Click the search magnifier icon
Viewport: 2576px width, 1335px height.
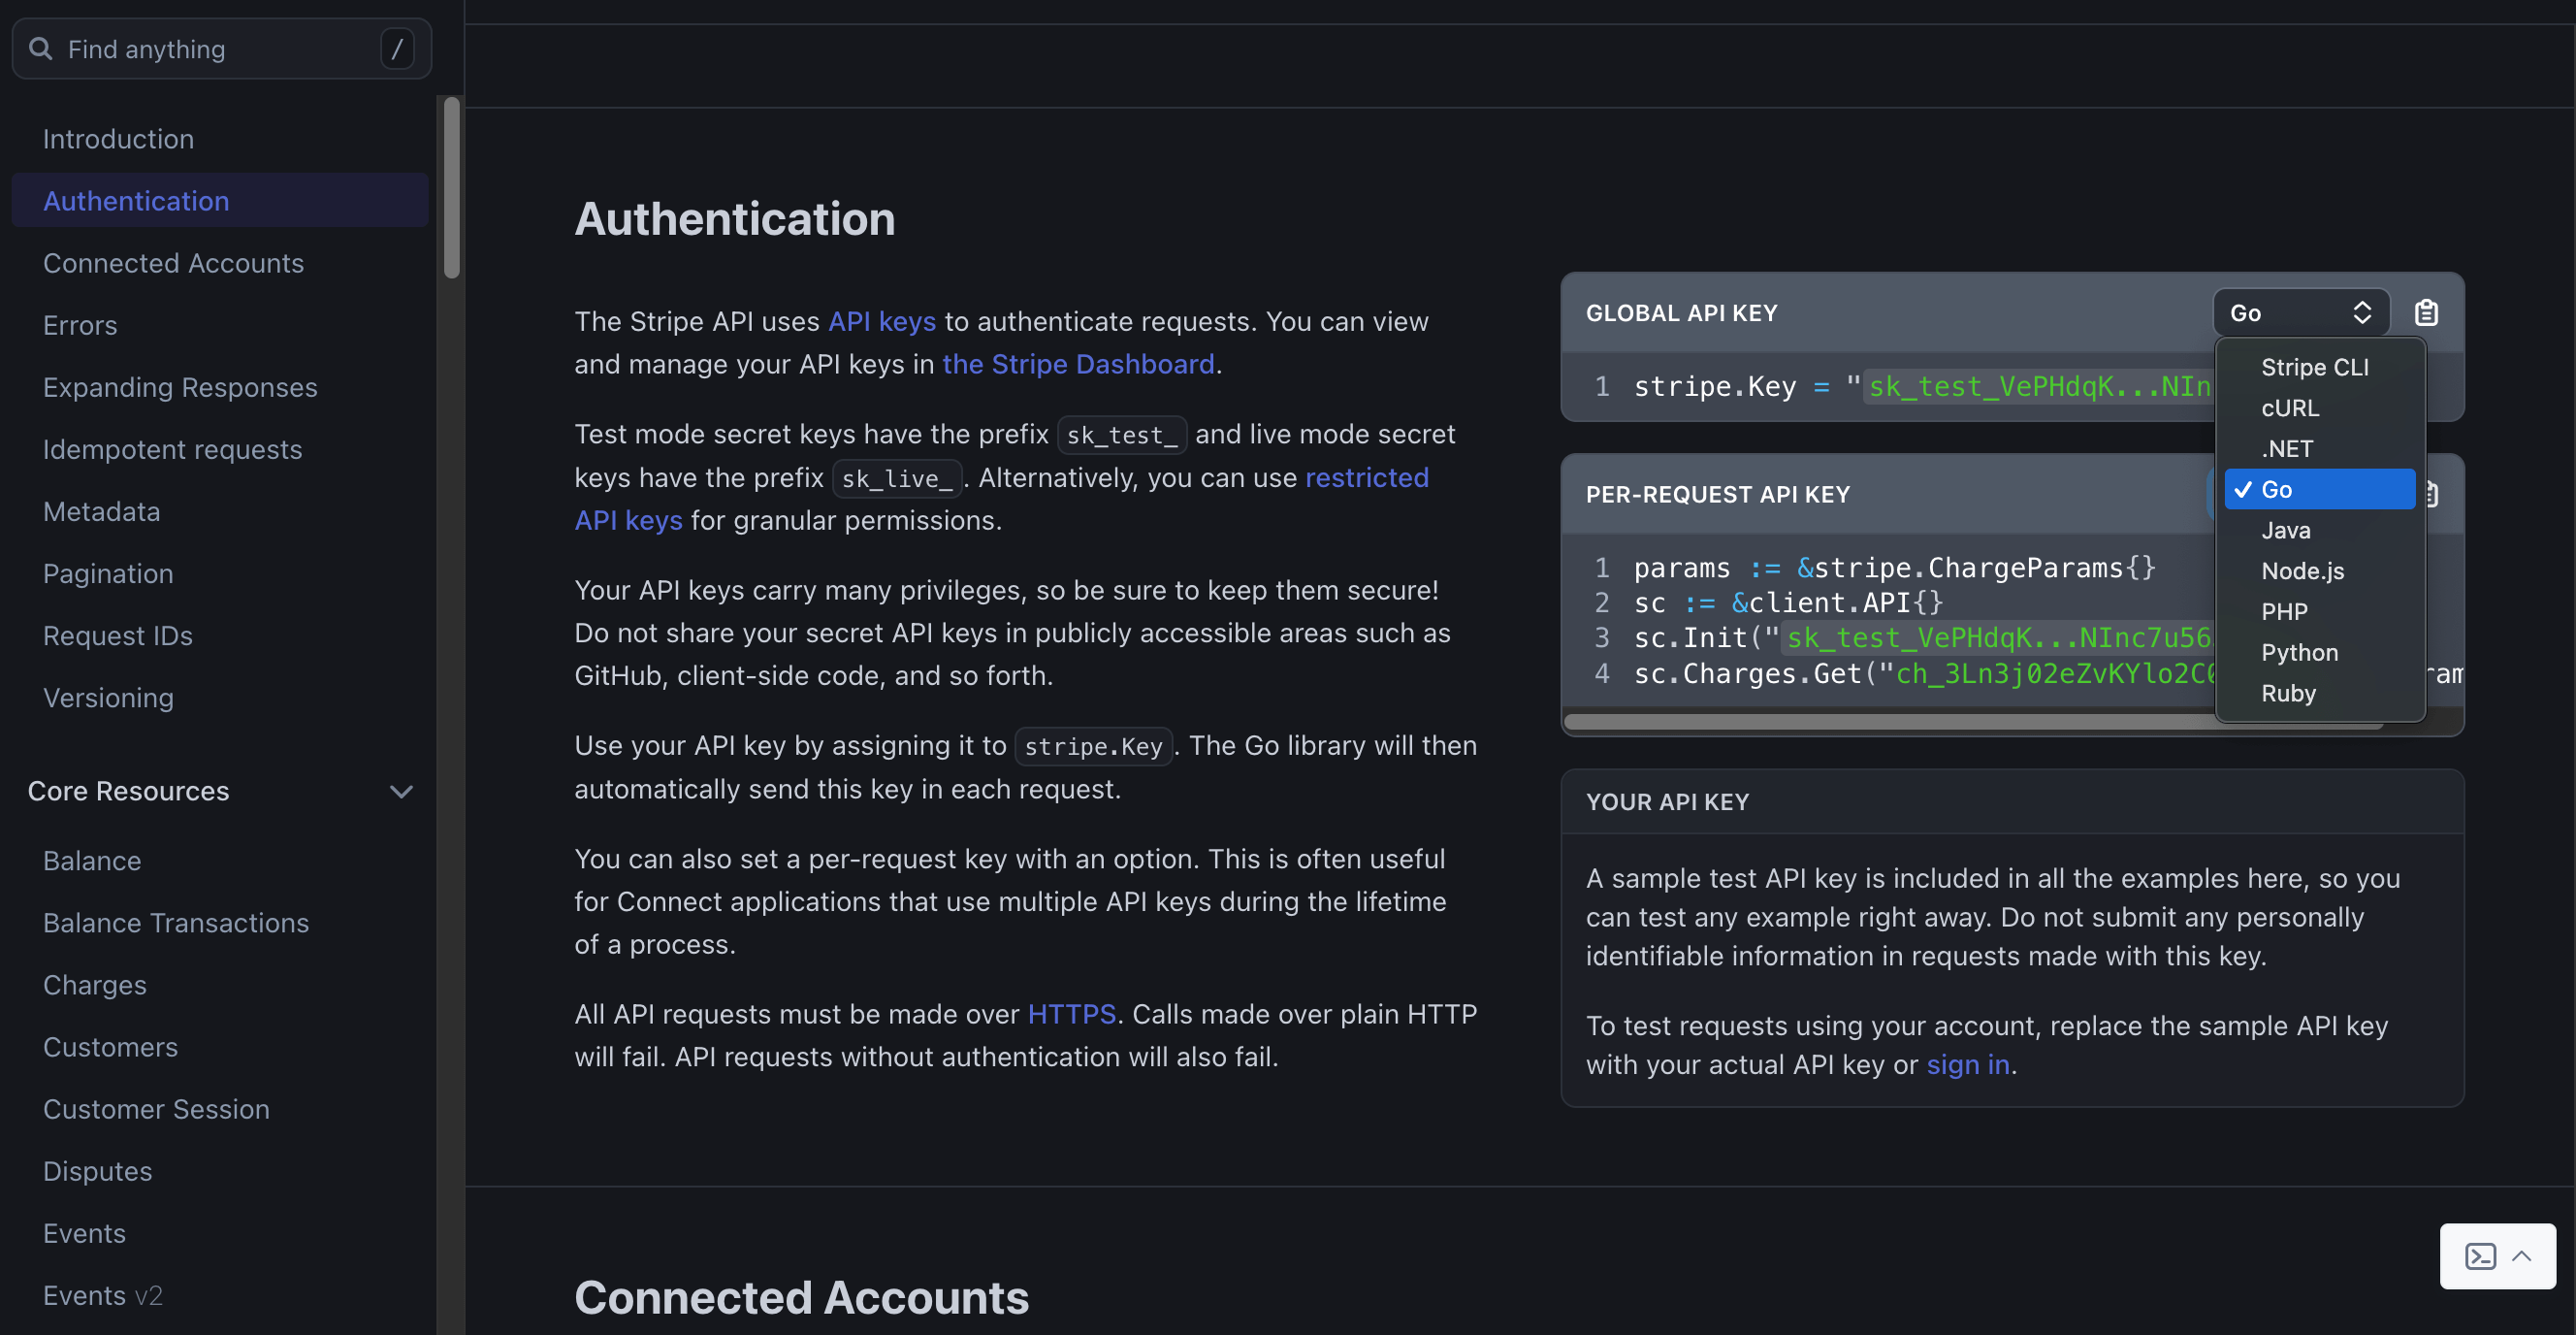(x=41, y=48)
